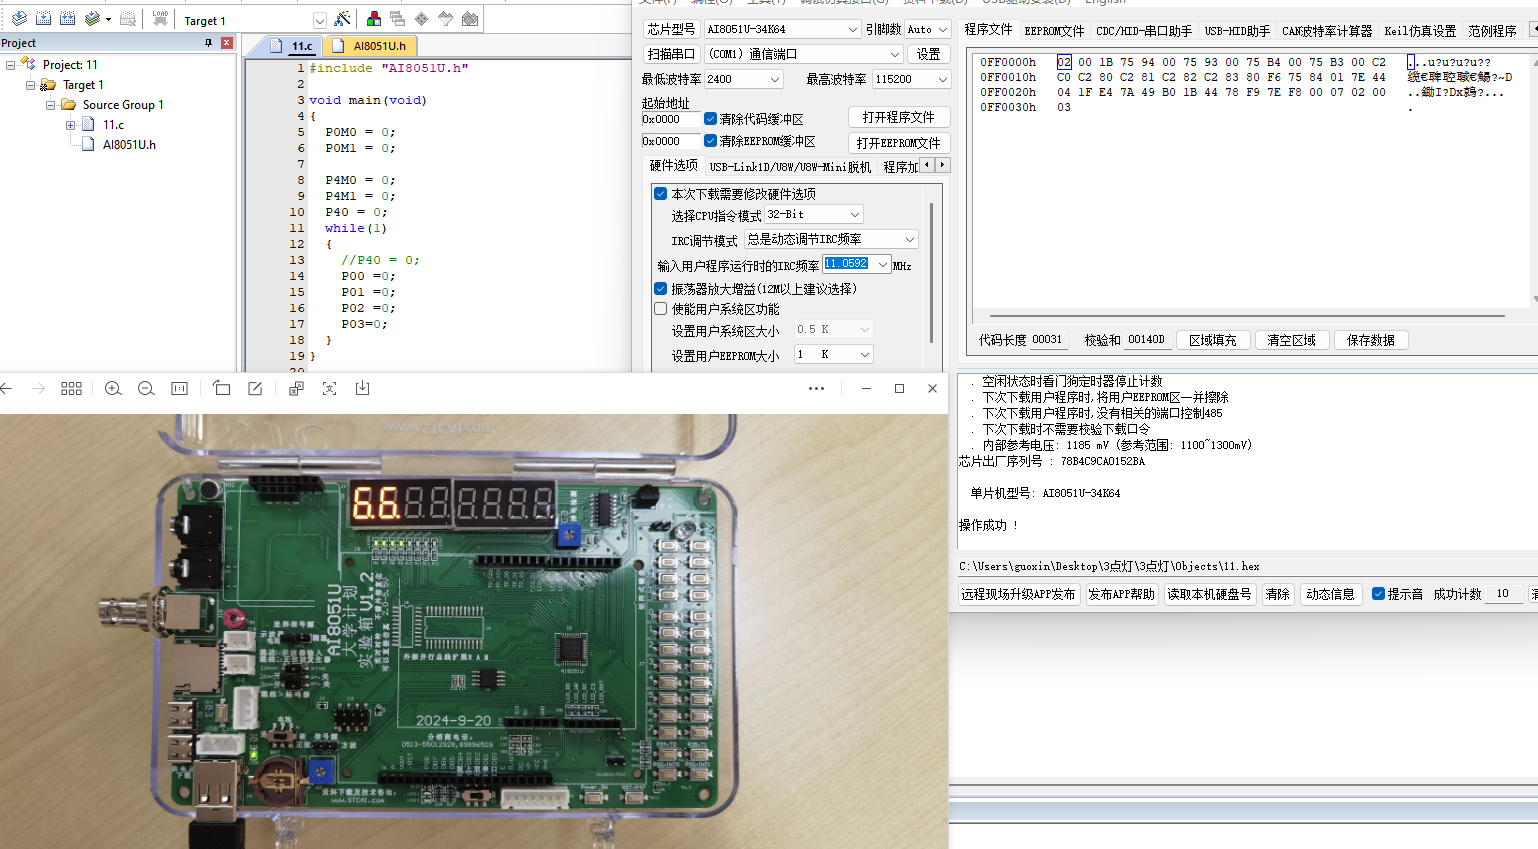Click the 扫描串口 button
This screenshot has height=849, width=1538.
671,54
